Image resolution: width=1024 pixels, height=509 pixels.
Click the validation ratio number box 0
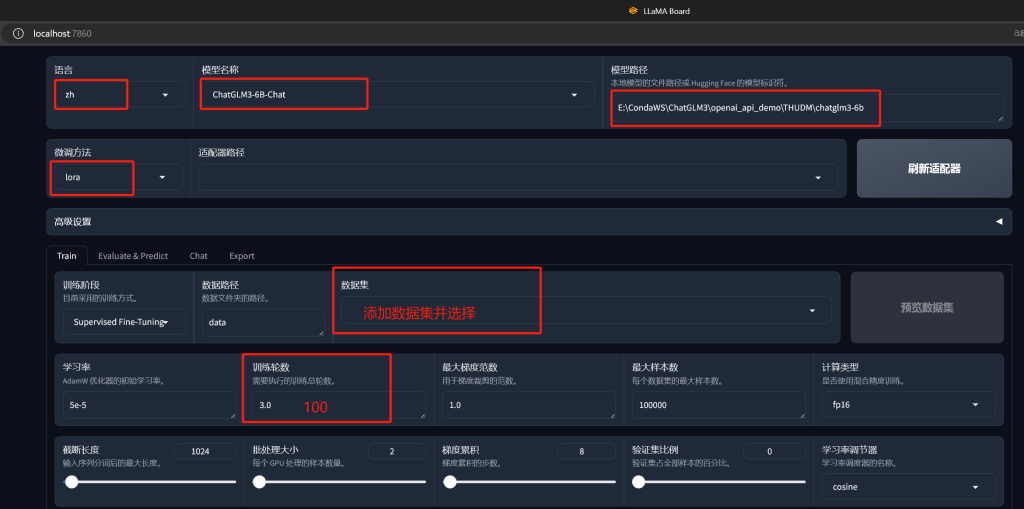(775, 451)
